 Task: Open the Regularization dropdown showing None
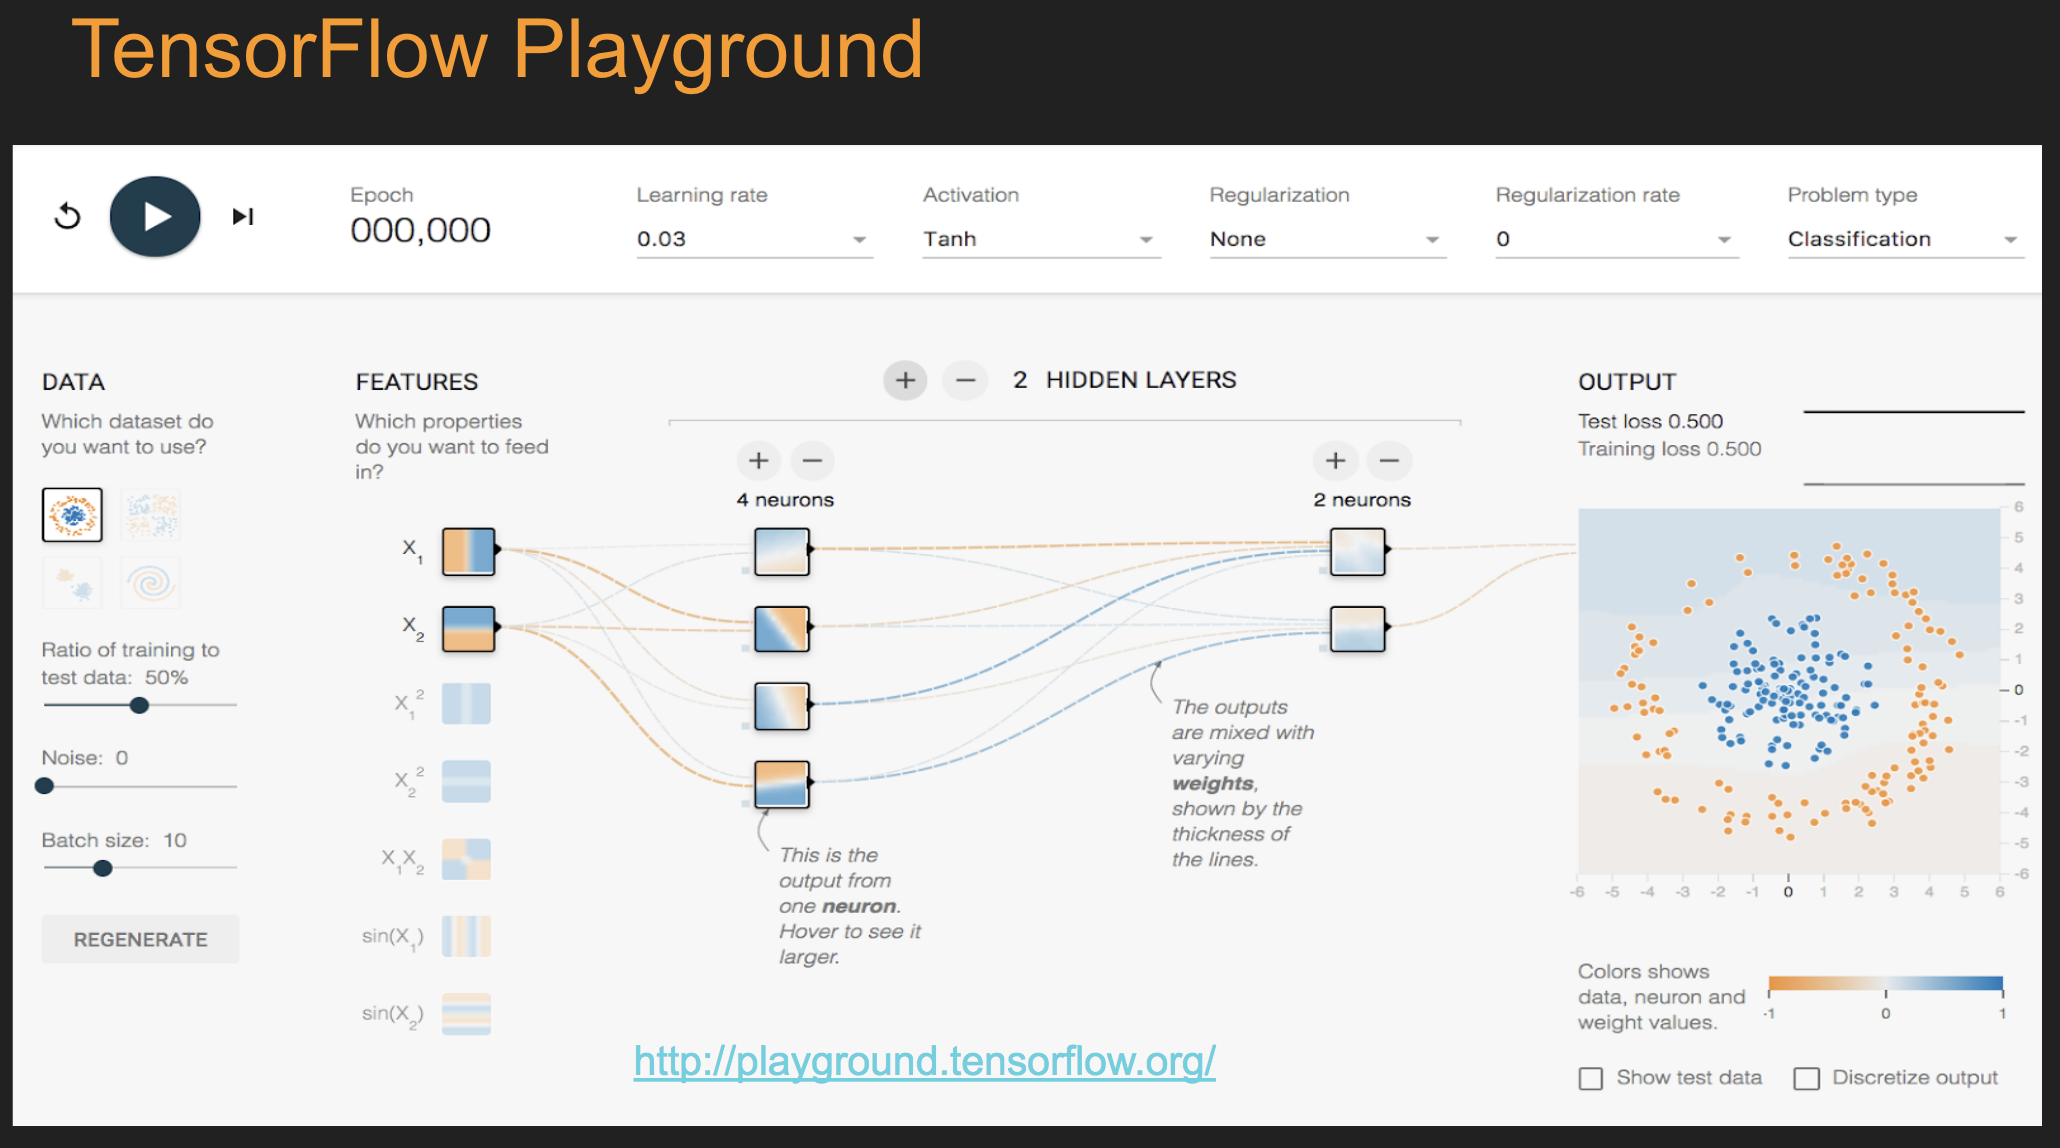tap(1327, 240)
